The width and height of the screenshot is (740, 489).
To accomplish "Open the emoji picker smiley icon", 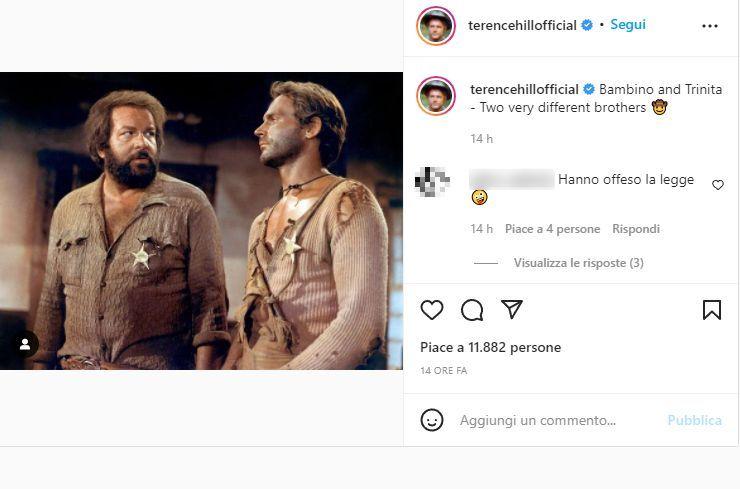I will (432, 420).
